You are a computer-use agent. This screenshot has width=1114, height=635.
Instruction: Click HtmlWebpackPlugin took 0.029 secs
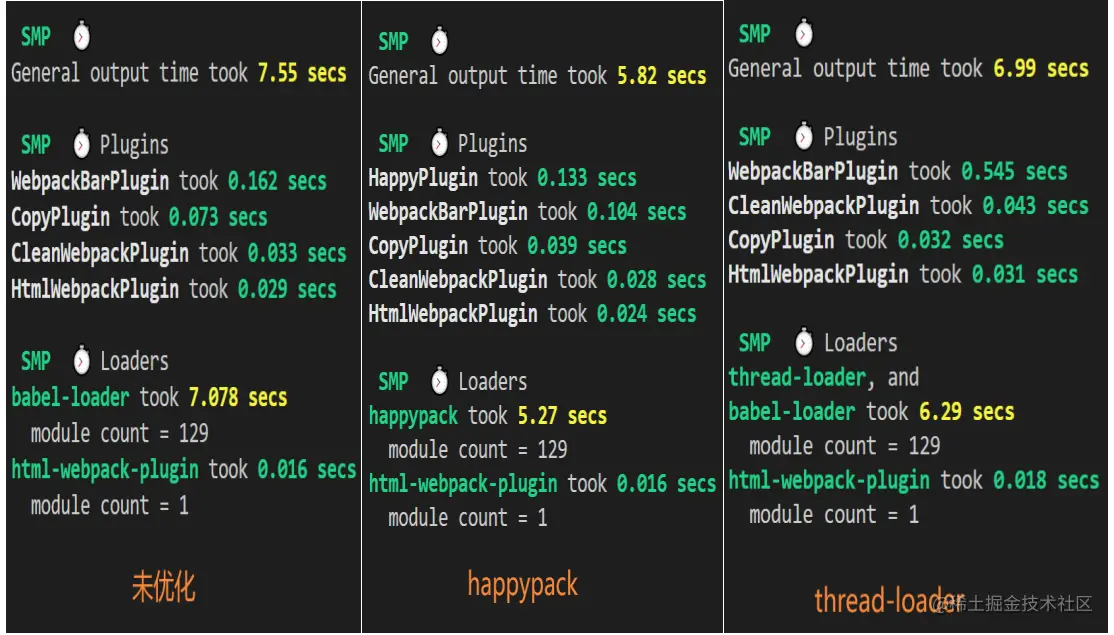pyautogui.click(x=173, y=289)
